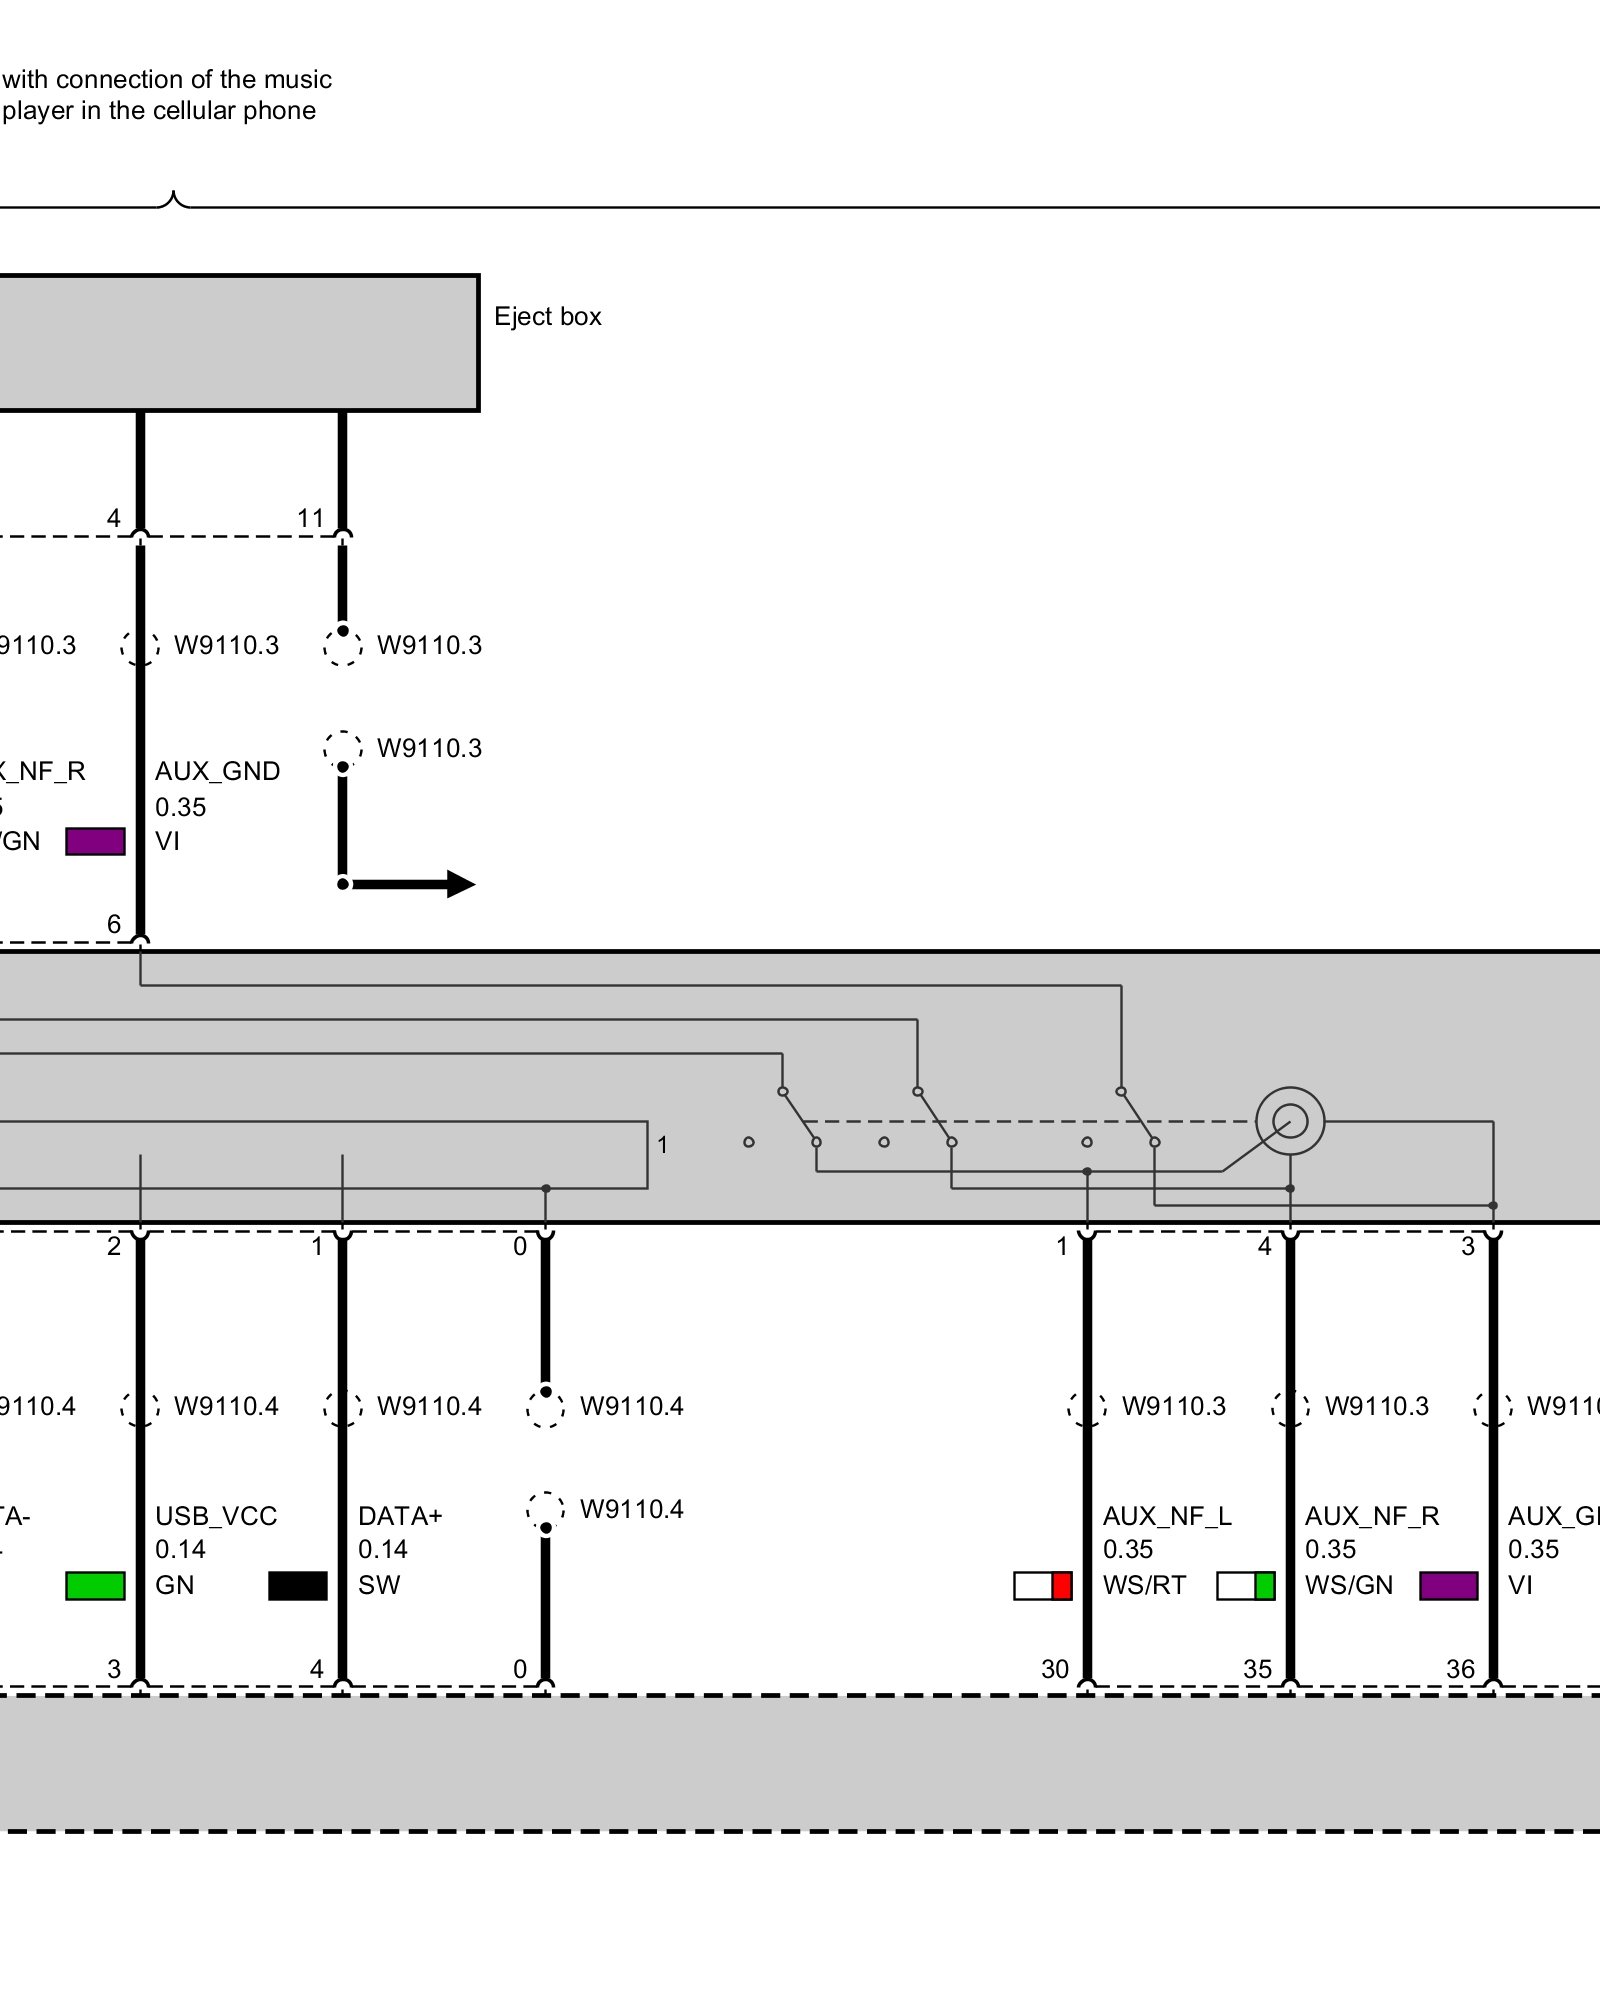Click the white-red WS/RT color swatch

click(1043, 1586)
